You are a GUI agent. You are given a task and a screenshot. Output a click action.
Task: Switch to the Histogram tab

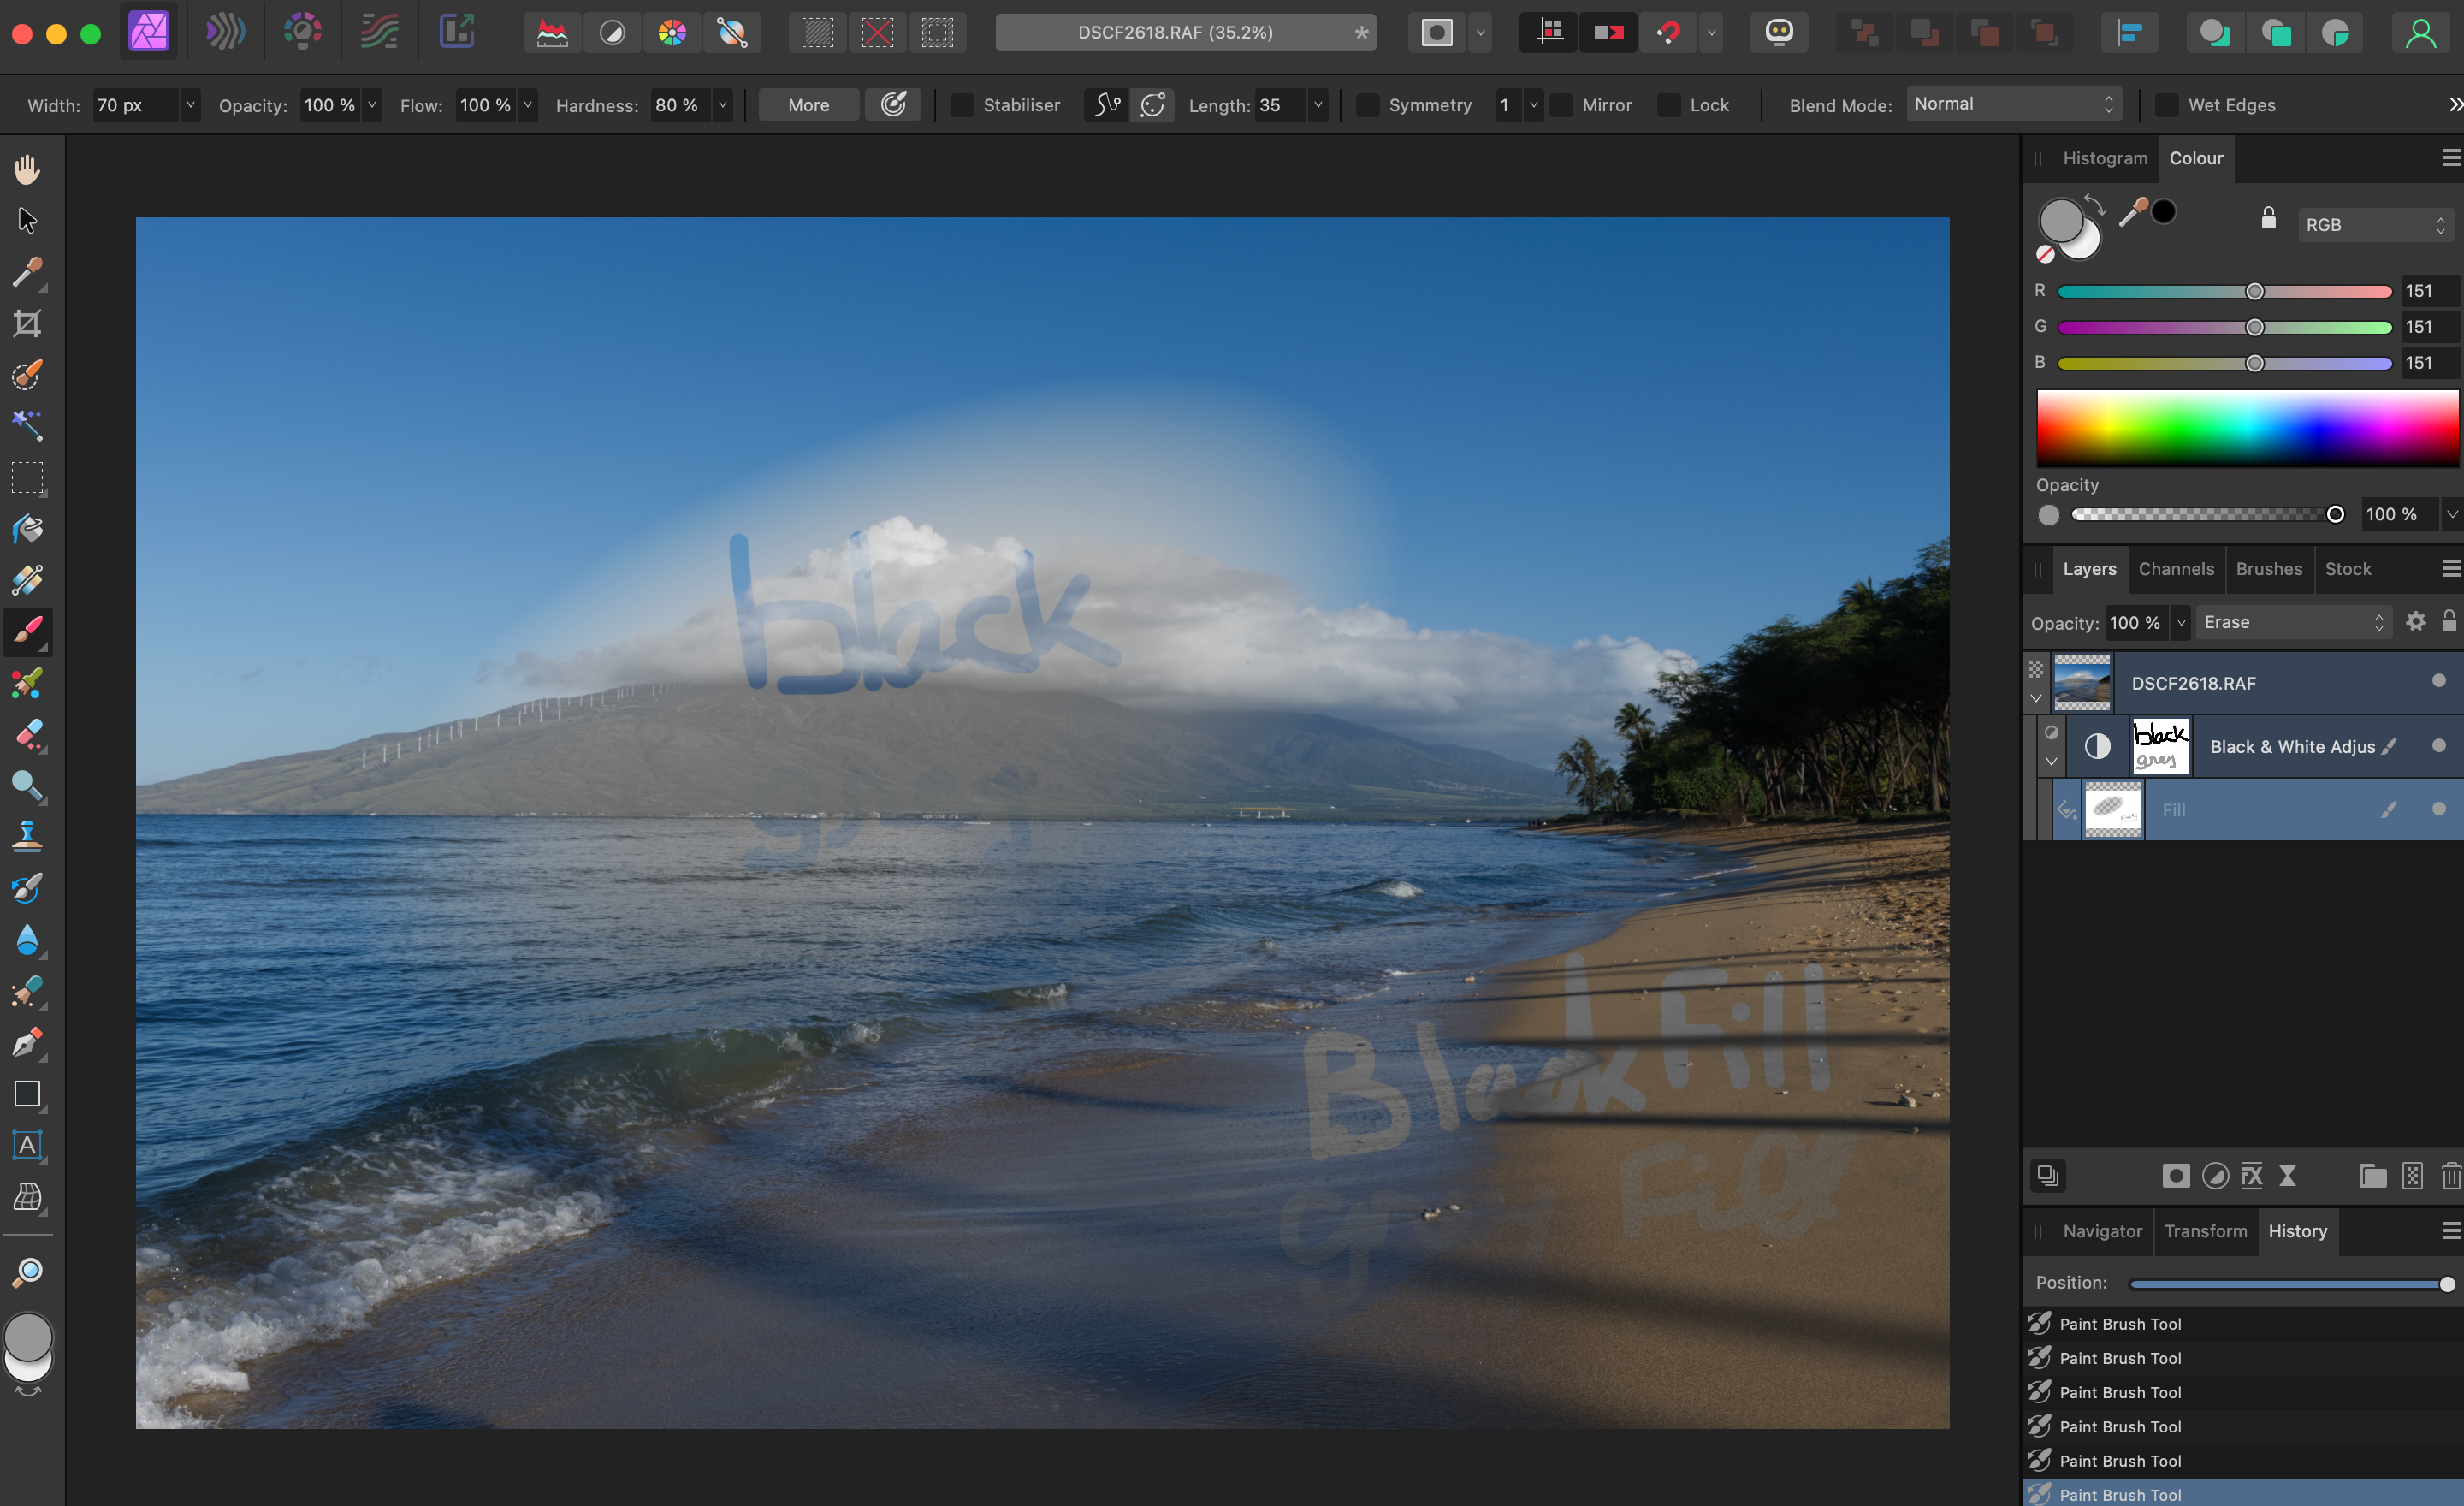(2105, 158)
